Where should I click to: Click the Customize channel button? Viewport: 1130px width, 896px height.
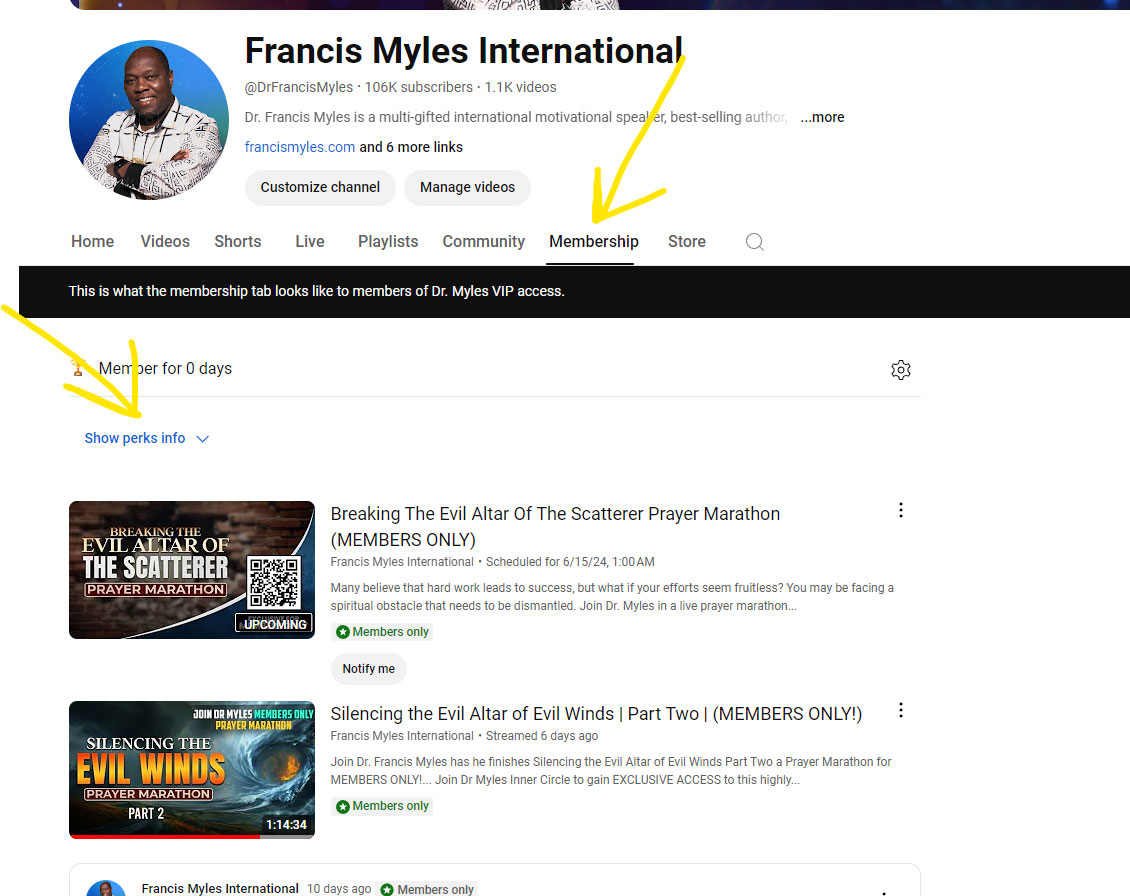pyautogui.click(x=320, y=187)
